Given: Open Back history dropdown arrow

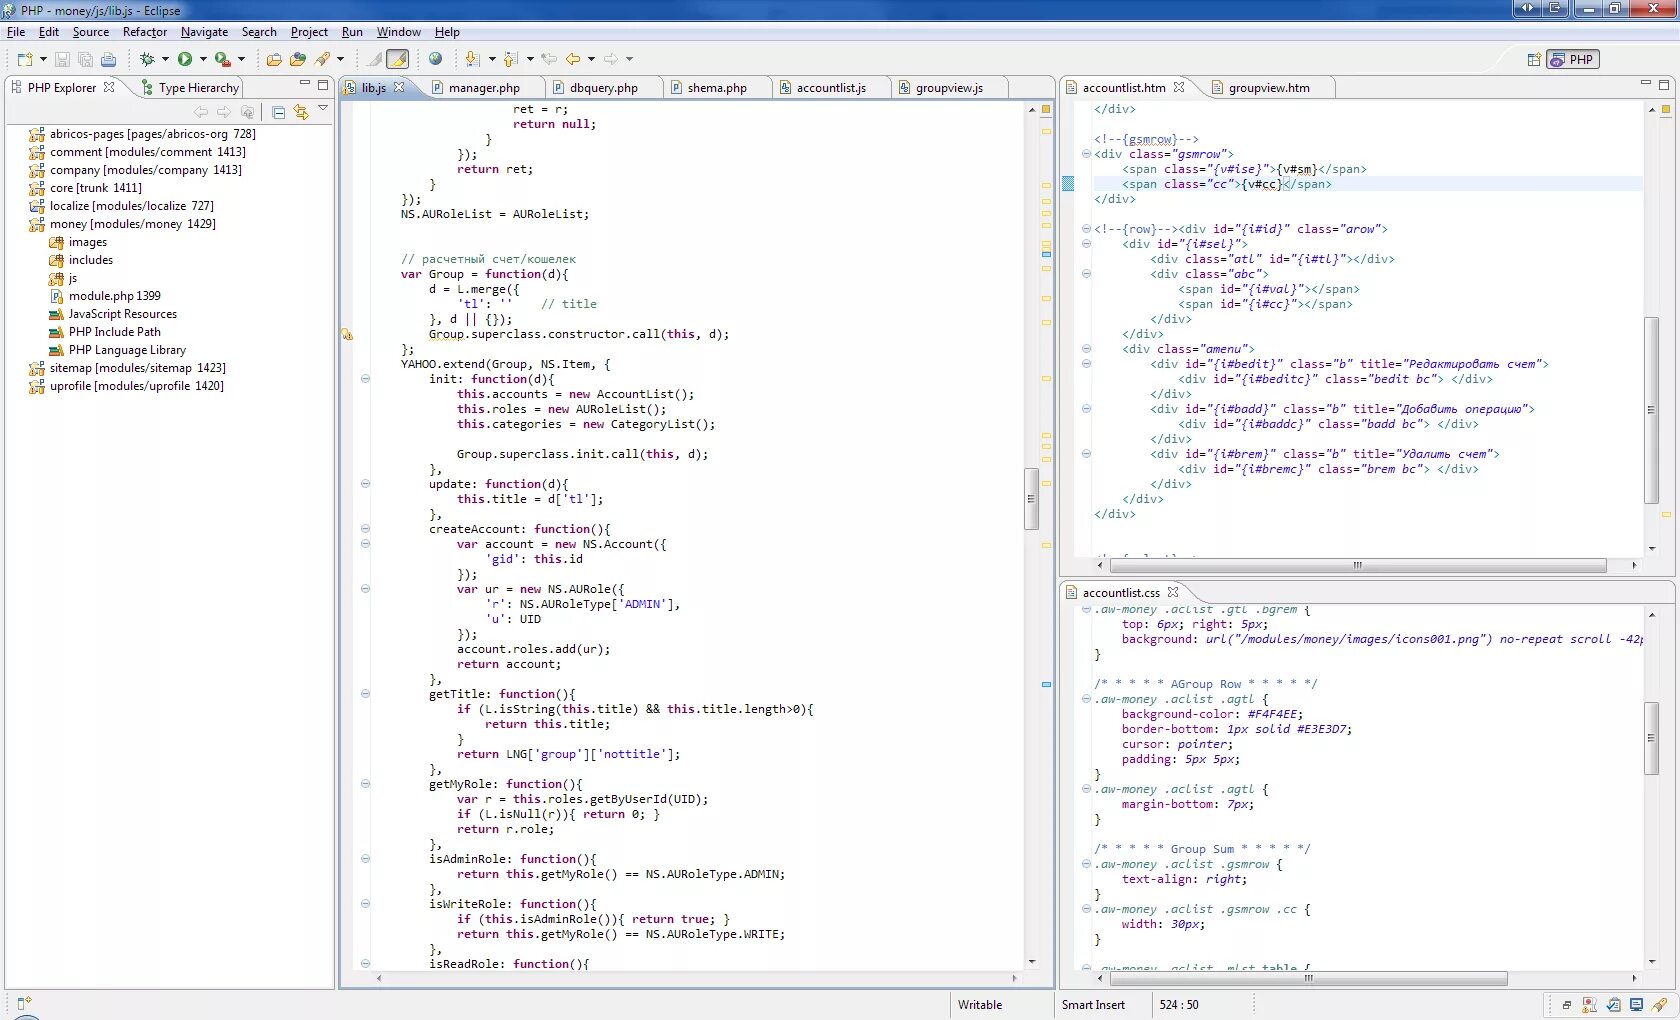Looking at the screenshot, I should point(591,60).
